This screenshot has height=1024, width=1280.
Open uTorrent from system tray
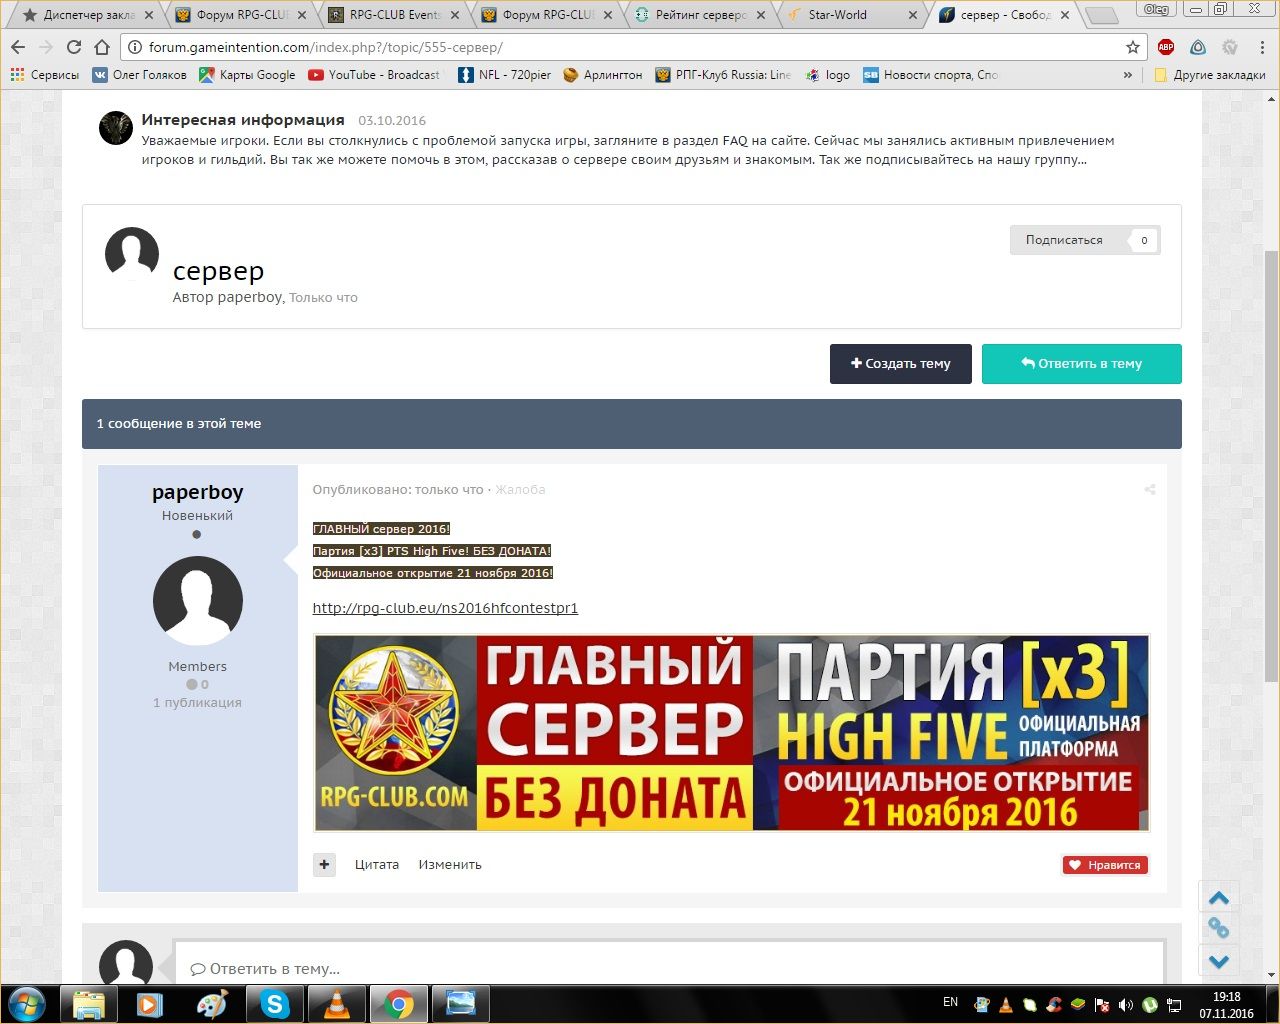coord(1150,1005)
